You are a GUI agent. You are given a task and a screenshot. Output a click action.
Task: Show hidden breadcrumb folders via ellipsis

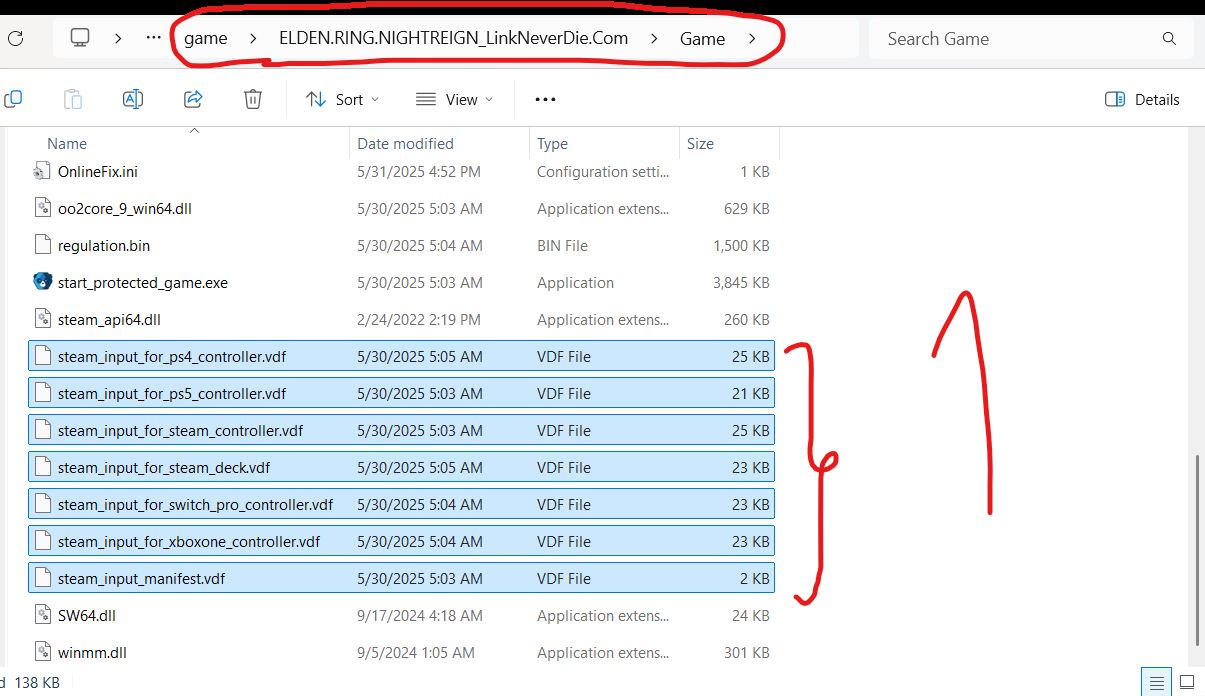pyautogui.click(x=153, y=38)
